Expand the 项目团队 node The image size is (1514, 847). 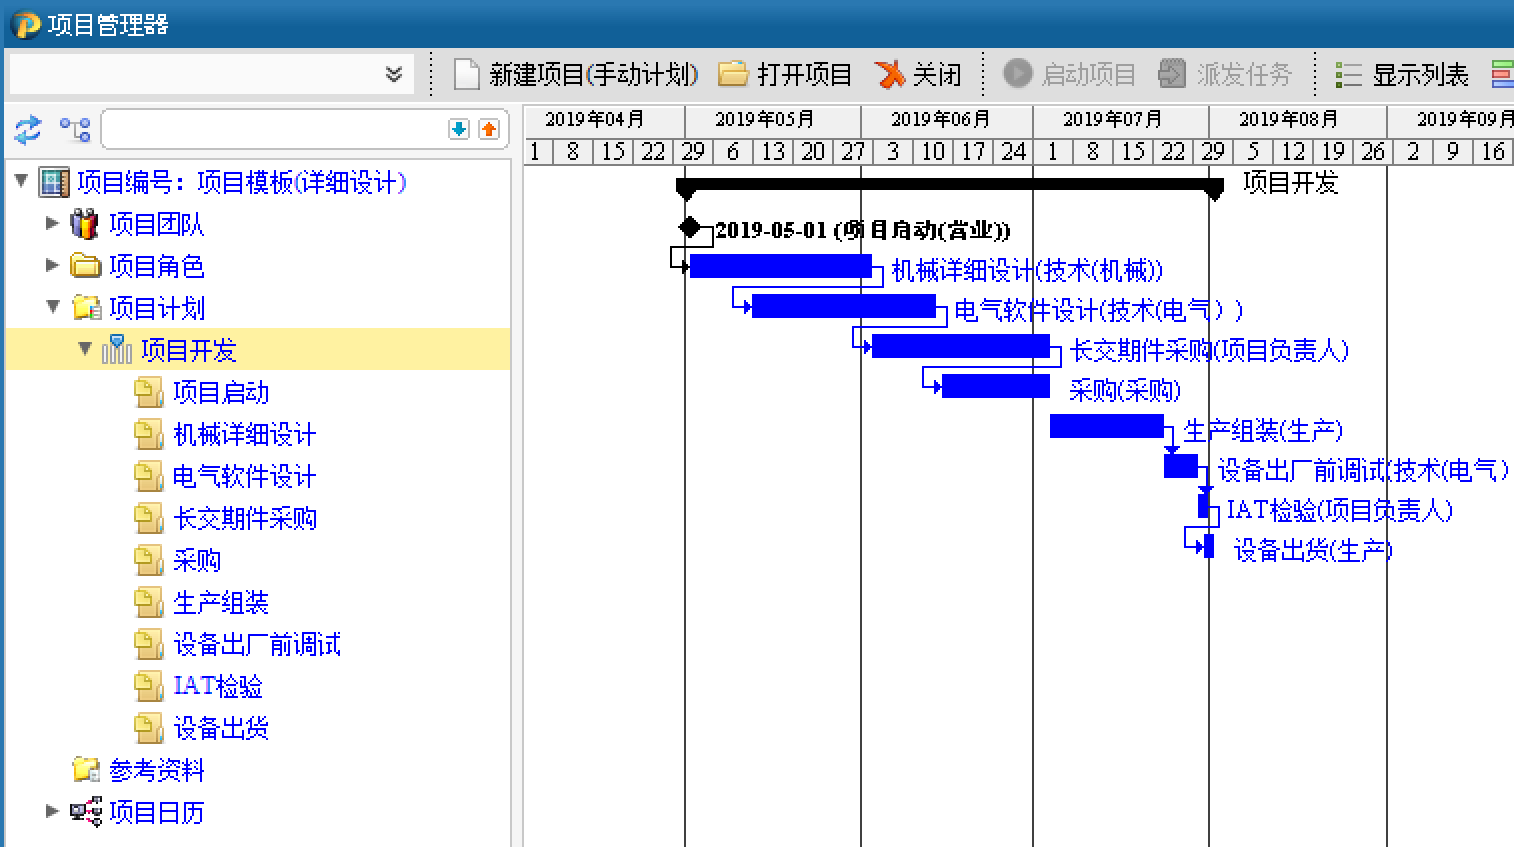coord(52,223)
